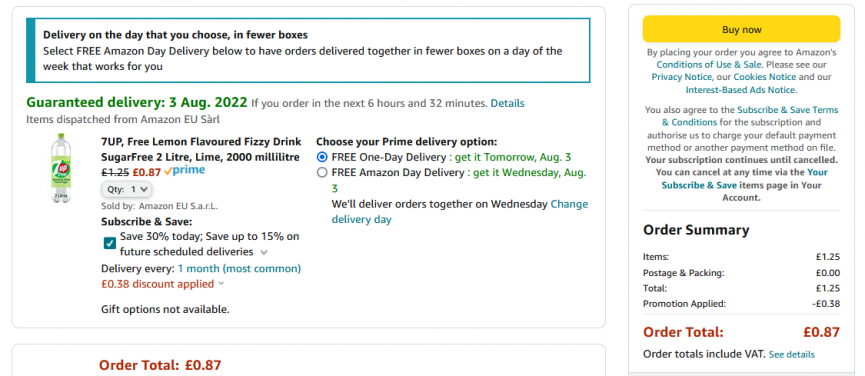
Task: Open the guaranteed delivery Details link
Action: click(508, 103)
